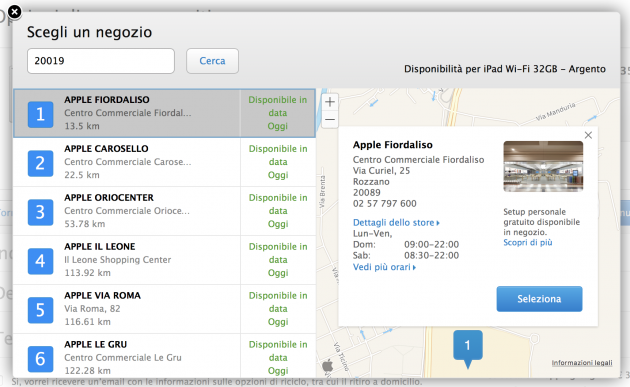630x387 pixels.
Task: Click Centro Commerciale Le Gru address line
Action: point(123,358)
